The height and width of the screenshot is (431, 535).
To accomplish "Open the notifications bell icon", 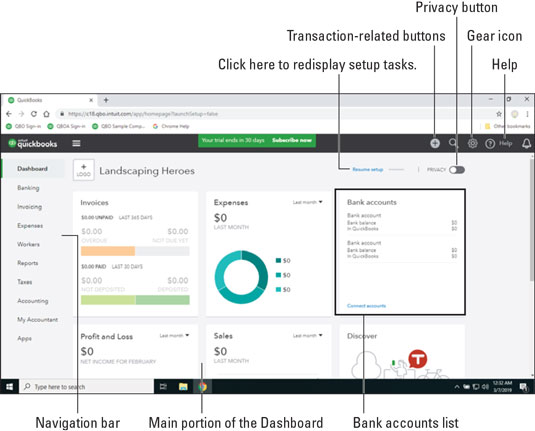I will (x=526, y=143).
